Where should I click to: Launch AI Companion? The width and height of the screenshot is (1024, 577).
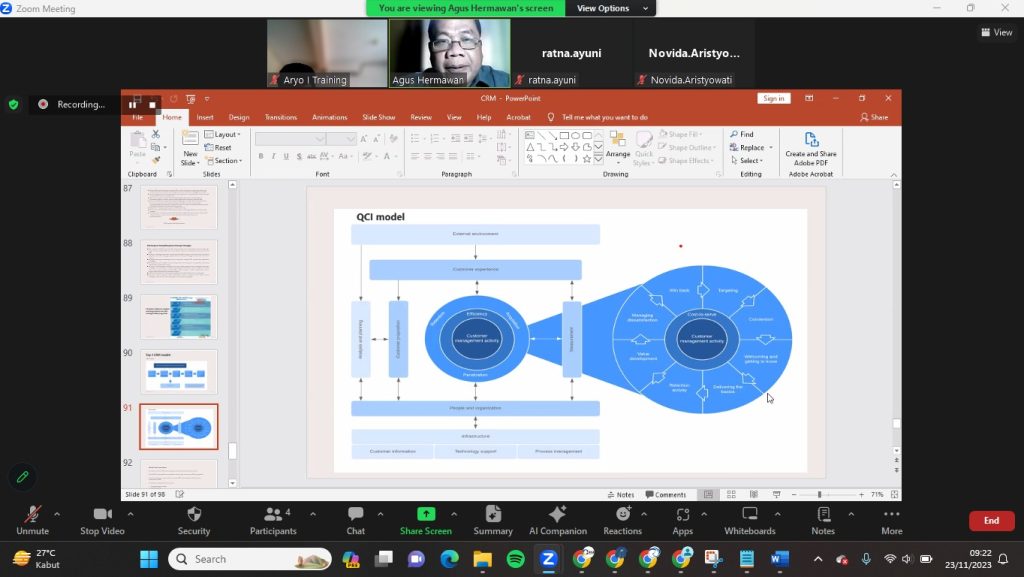pos(558,520)
